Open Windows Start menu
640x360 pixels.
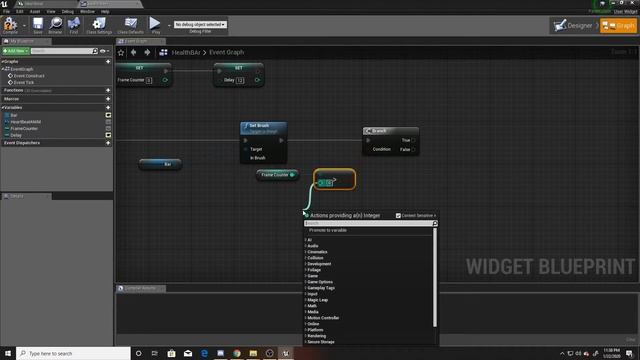tap(8, 353)
